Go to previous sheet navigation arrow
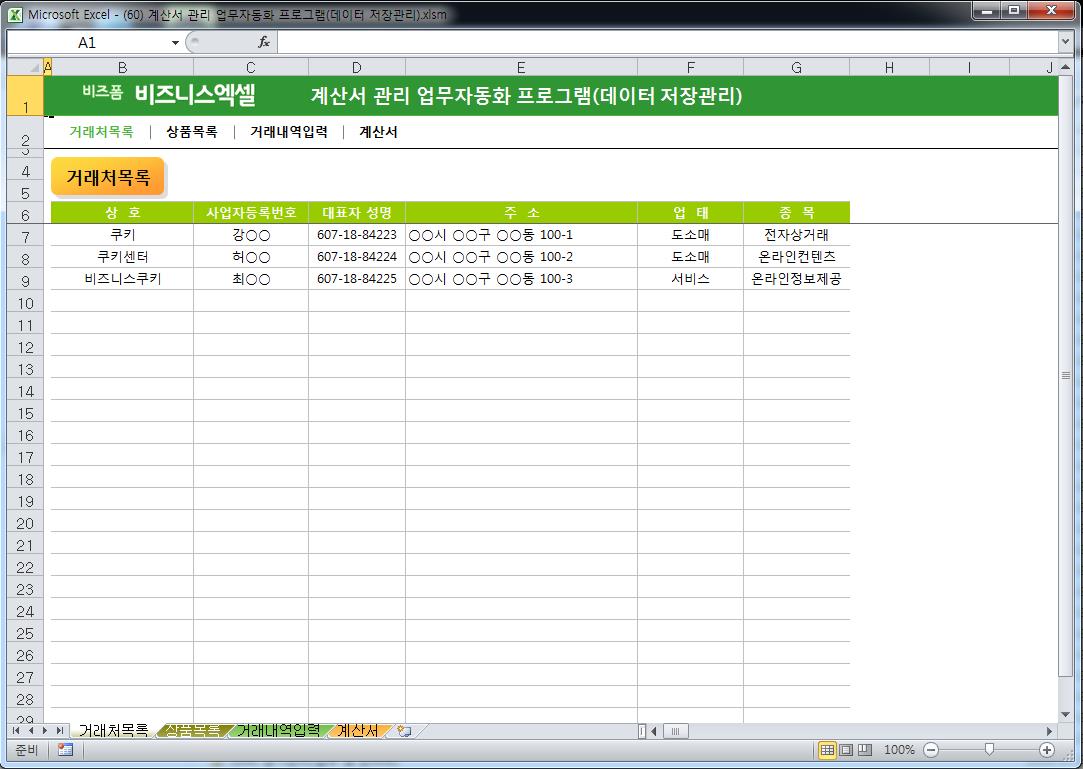Image resolution: width=1083 pixels, height=769 pixels. (30, 730)
